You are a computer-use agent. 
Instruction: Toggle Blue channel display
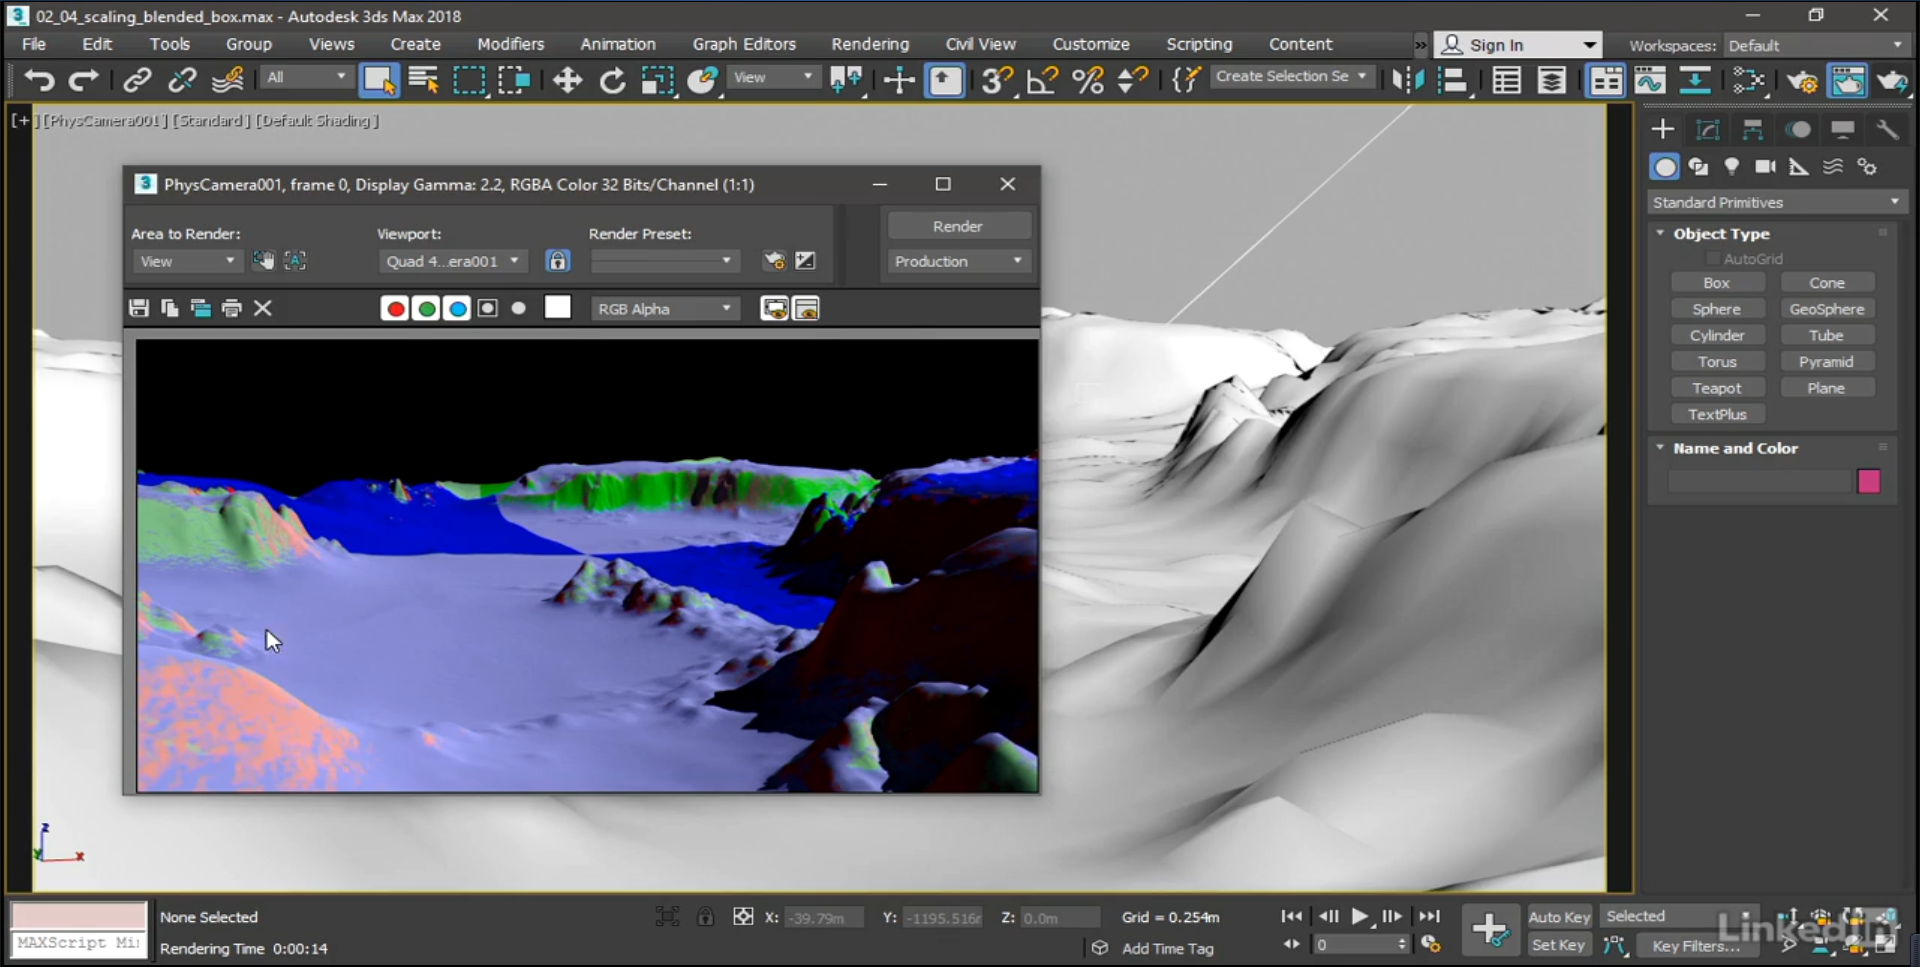(x=457, y=308)
